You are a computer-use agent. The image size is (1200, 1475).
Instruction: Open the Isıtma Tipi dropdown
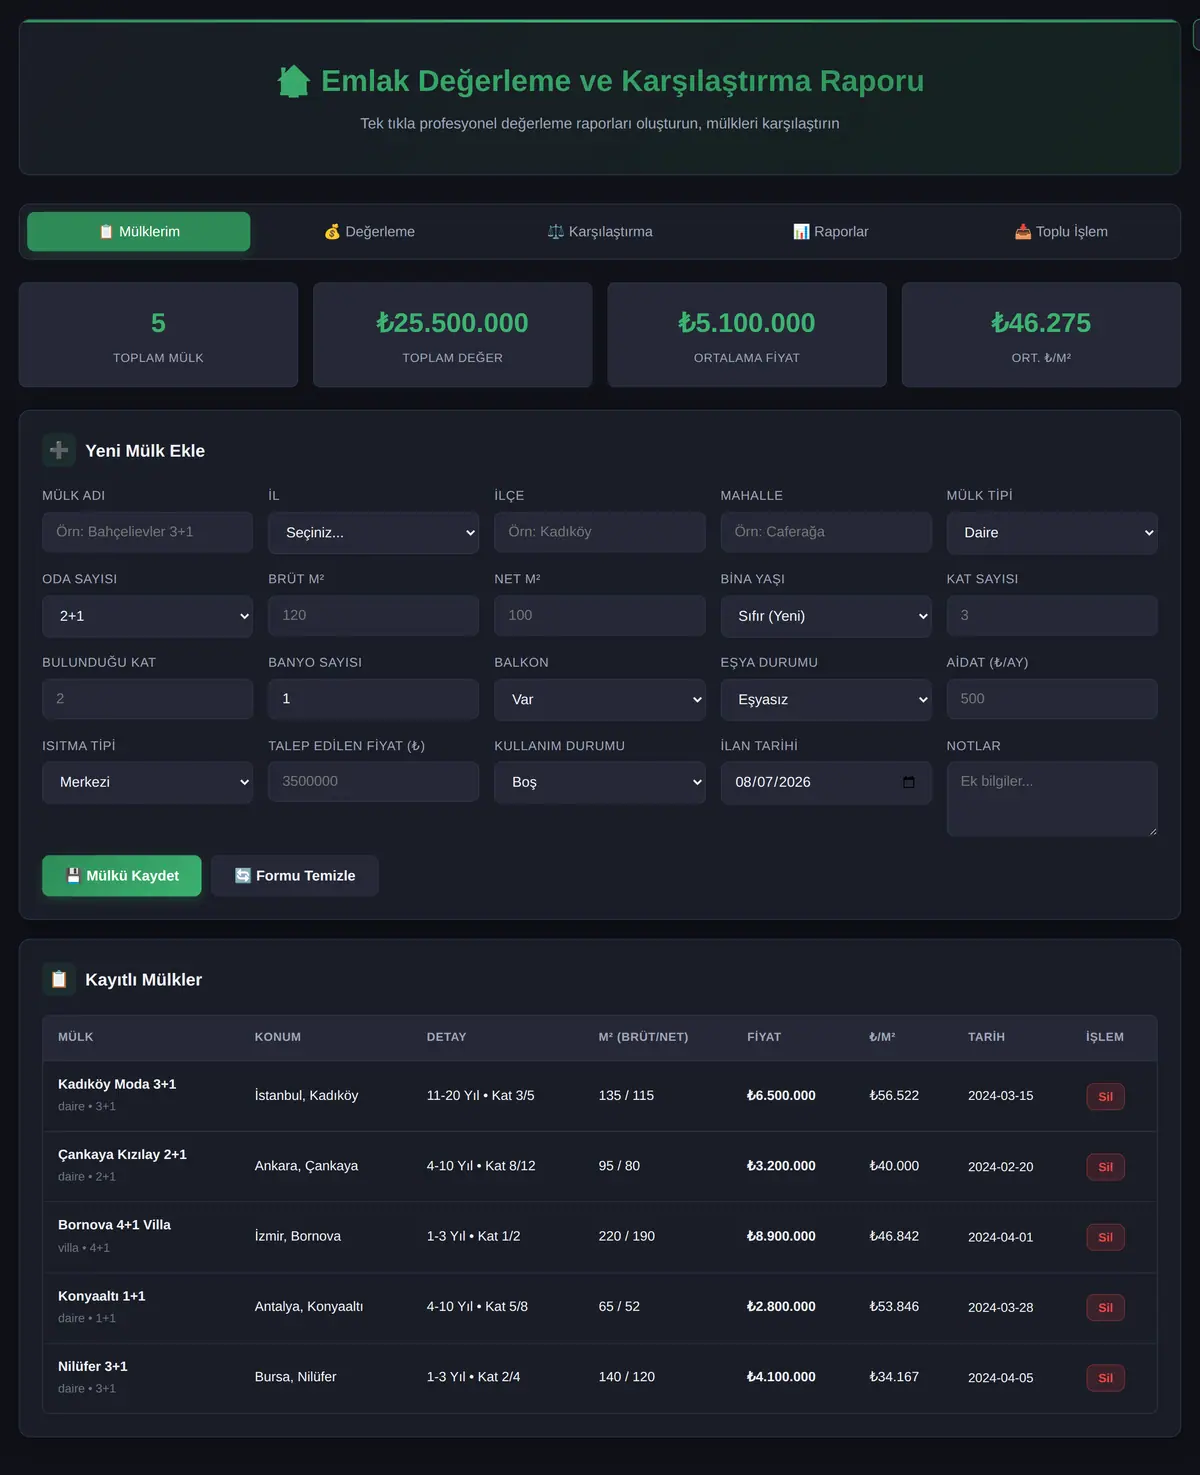coord(148,782)
